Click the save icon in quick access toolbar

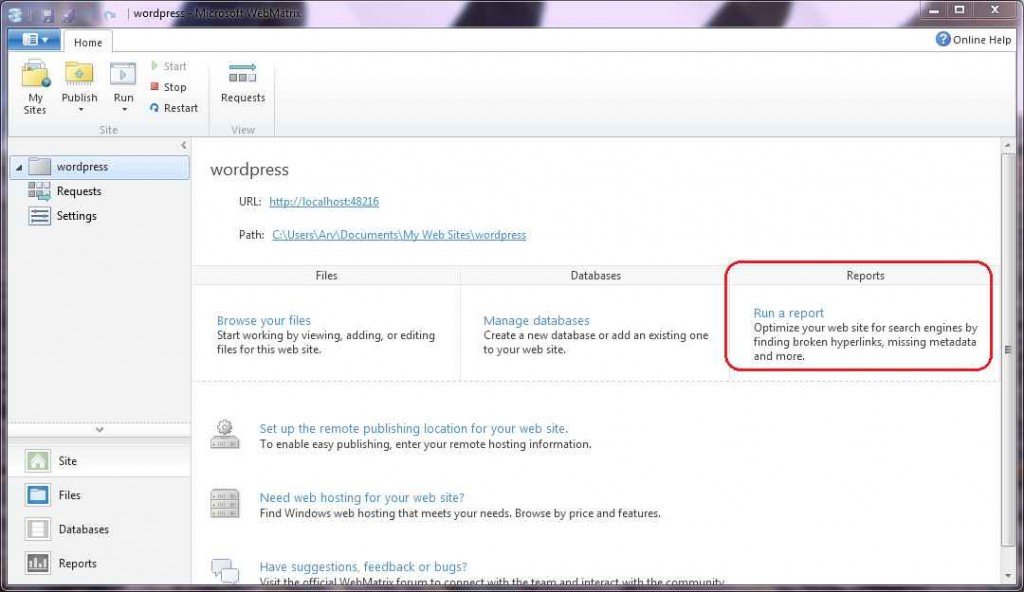(47, 14)
